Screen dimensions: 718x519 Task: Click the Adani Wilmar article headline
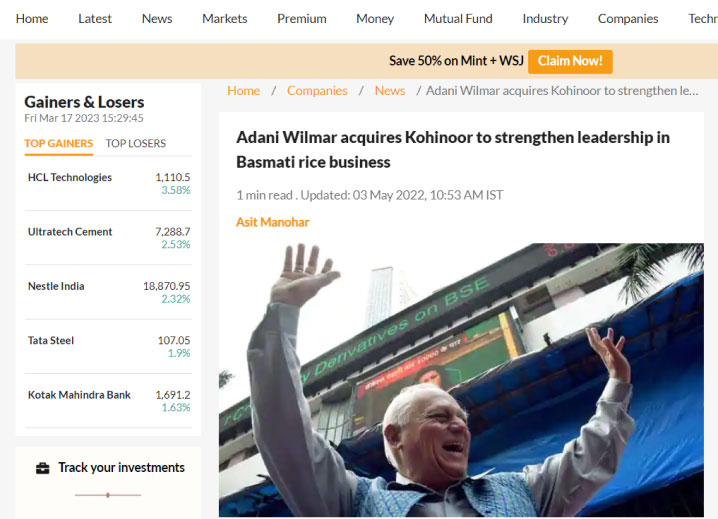(453, 149)
